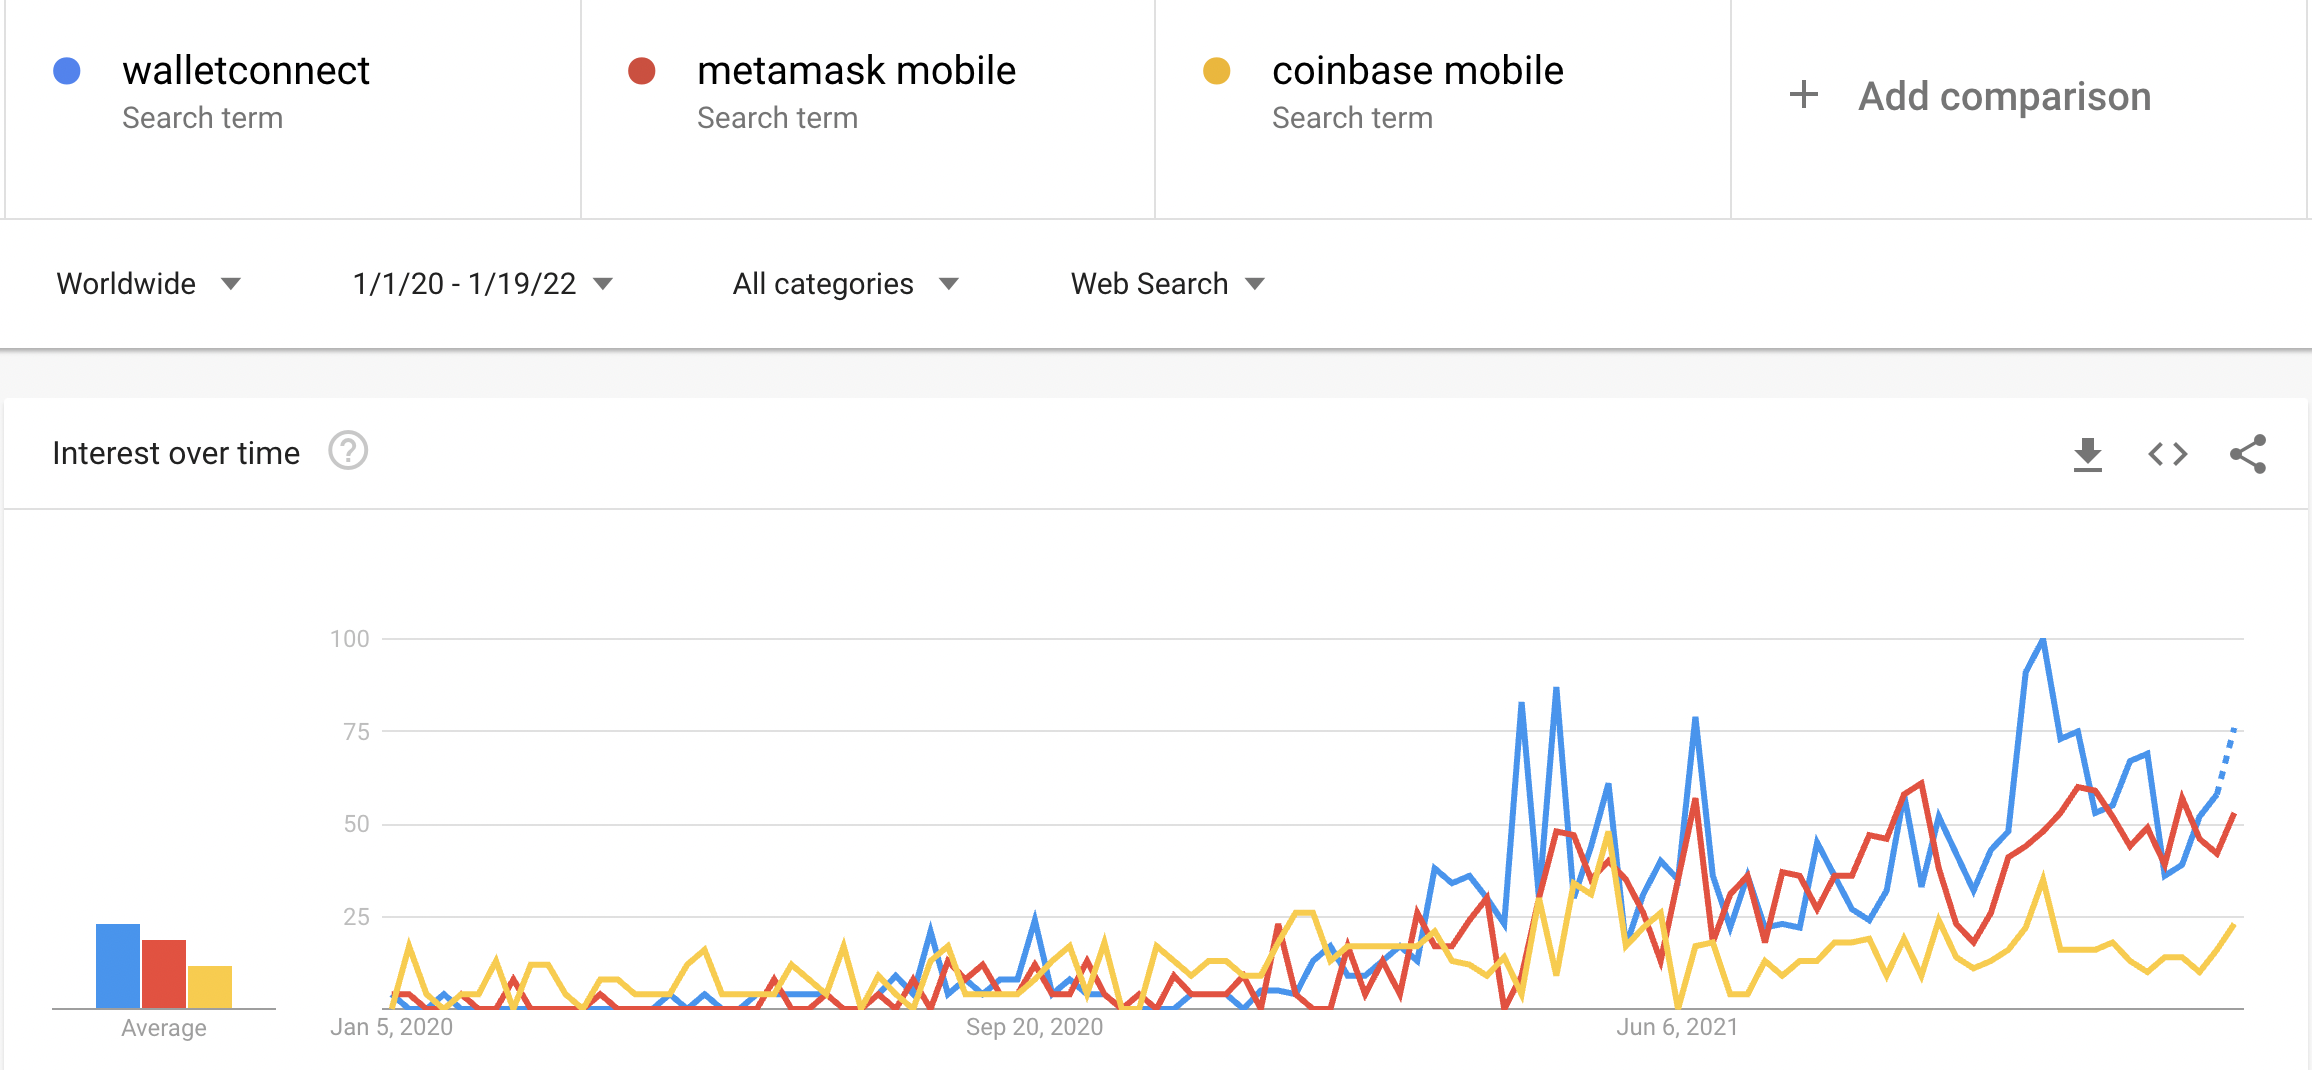Open the Interest over time help icon
Viewport: 2312px width, 1070px height.
click(348, 452)
